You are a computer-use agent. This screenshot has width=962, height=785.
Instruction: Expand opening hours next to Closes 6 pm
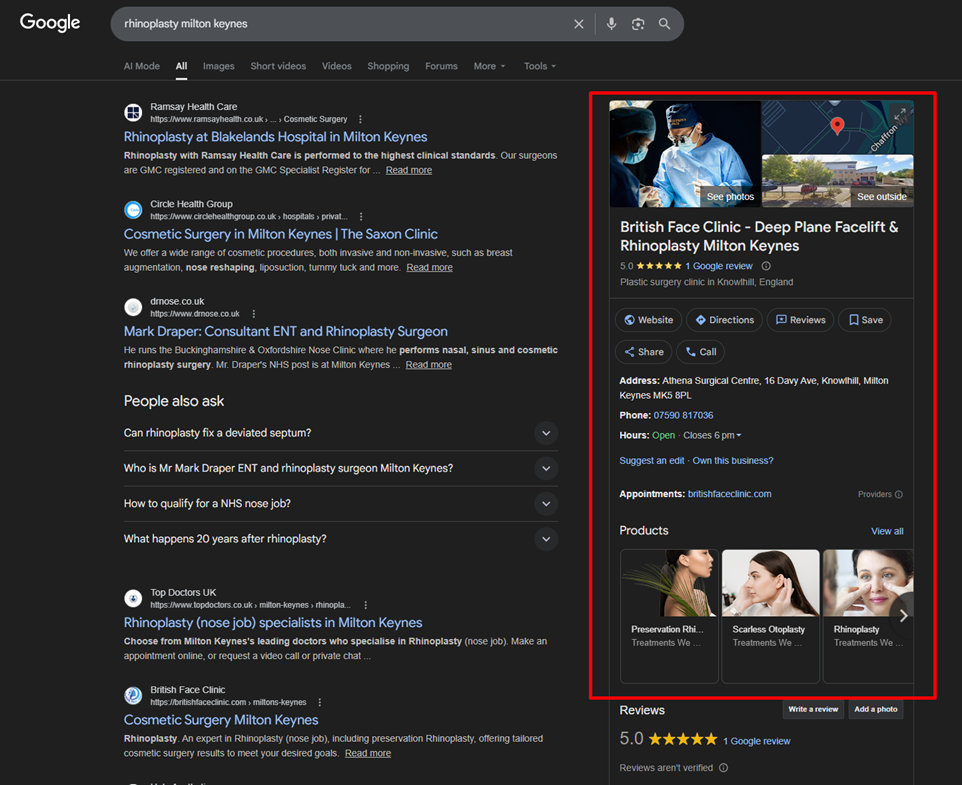point(739,435)
